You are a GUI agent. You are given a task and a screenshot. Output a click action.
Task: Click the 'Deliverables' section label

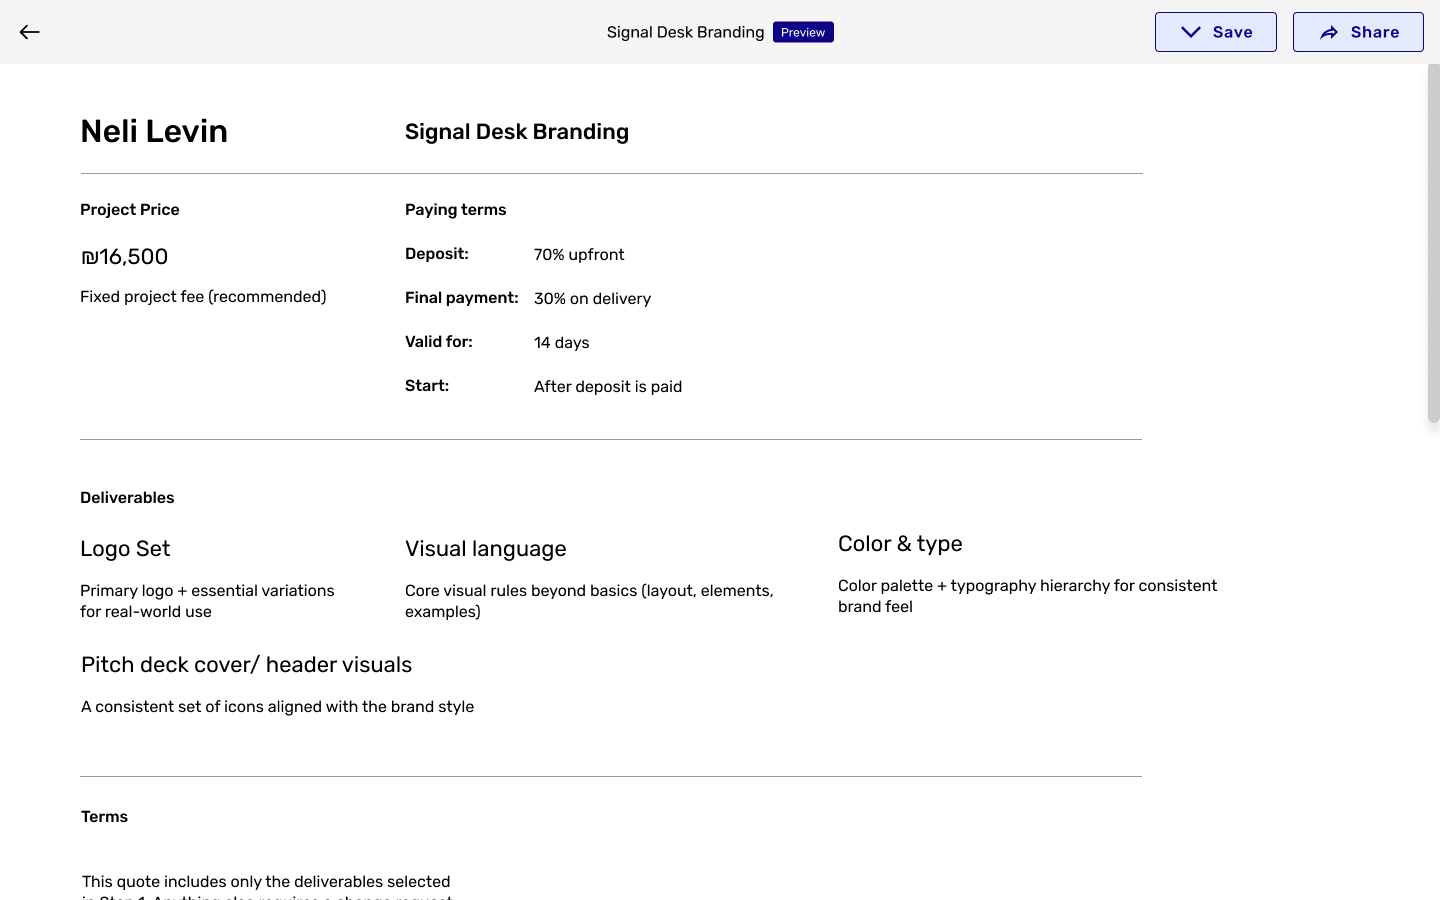(127, 498)
